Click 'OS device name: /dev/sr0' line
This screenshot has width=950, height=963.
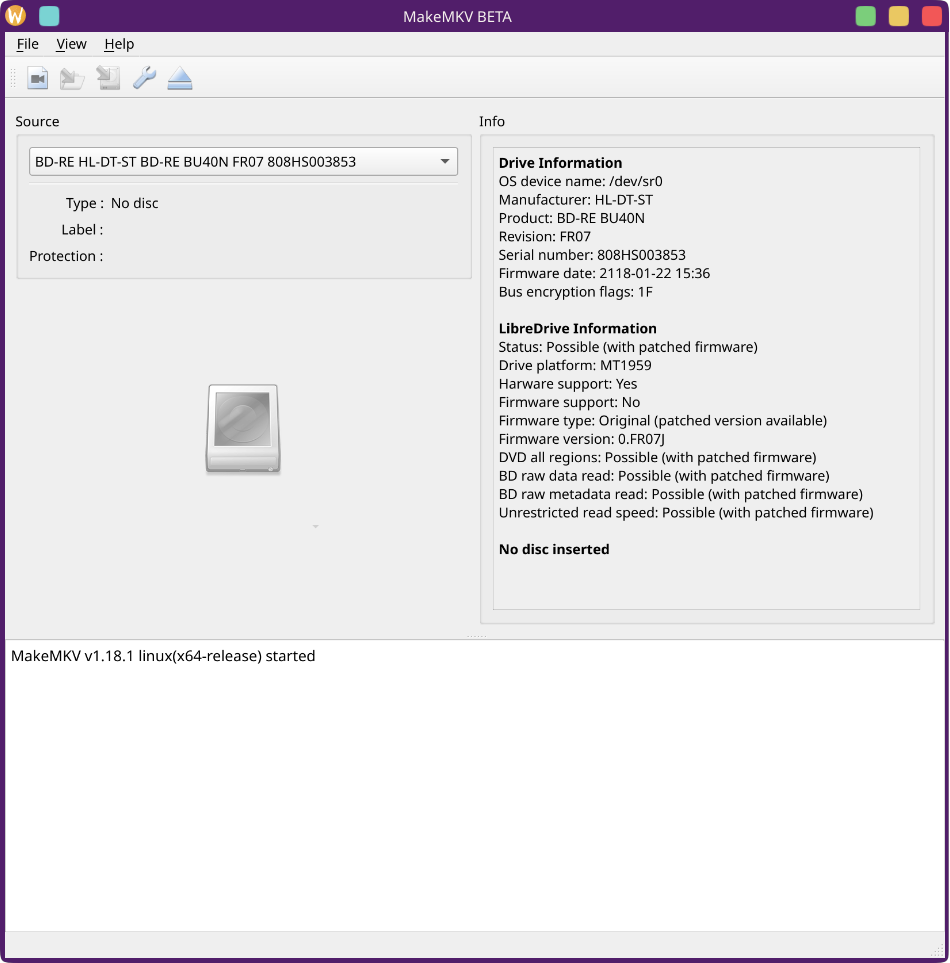point(580,181)
